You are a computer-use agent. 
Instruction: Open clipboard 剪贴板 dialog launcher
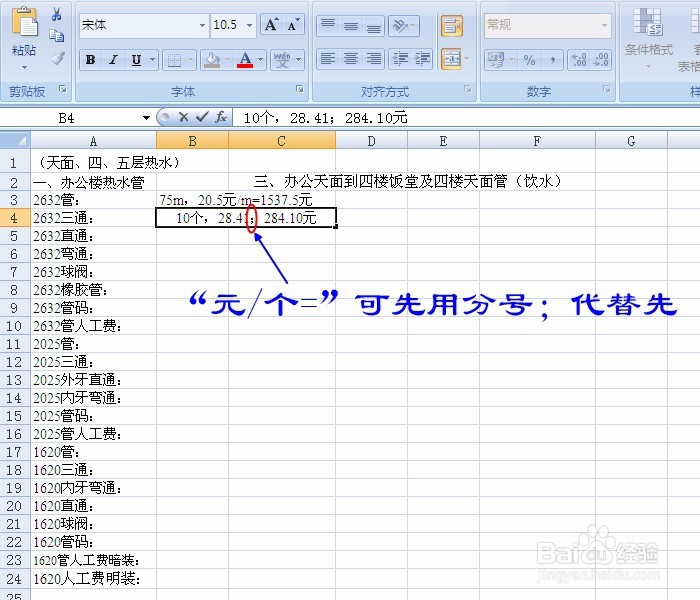(x=63, y=90)
